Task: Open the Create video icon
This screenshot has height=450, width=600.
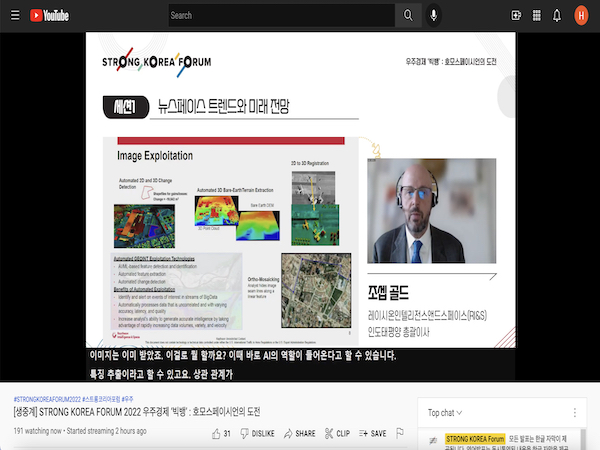Action: 516,15
